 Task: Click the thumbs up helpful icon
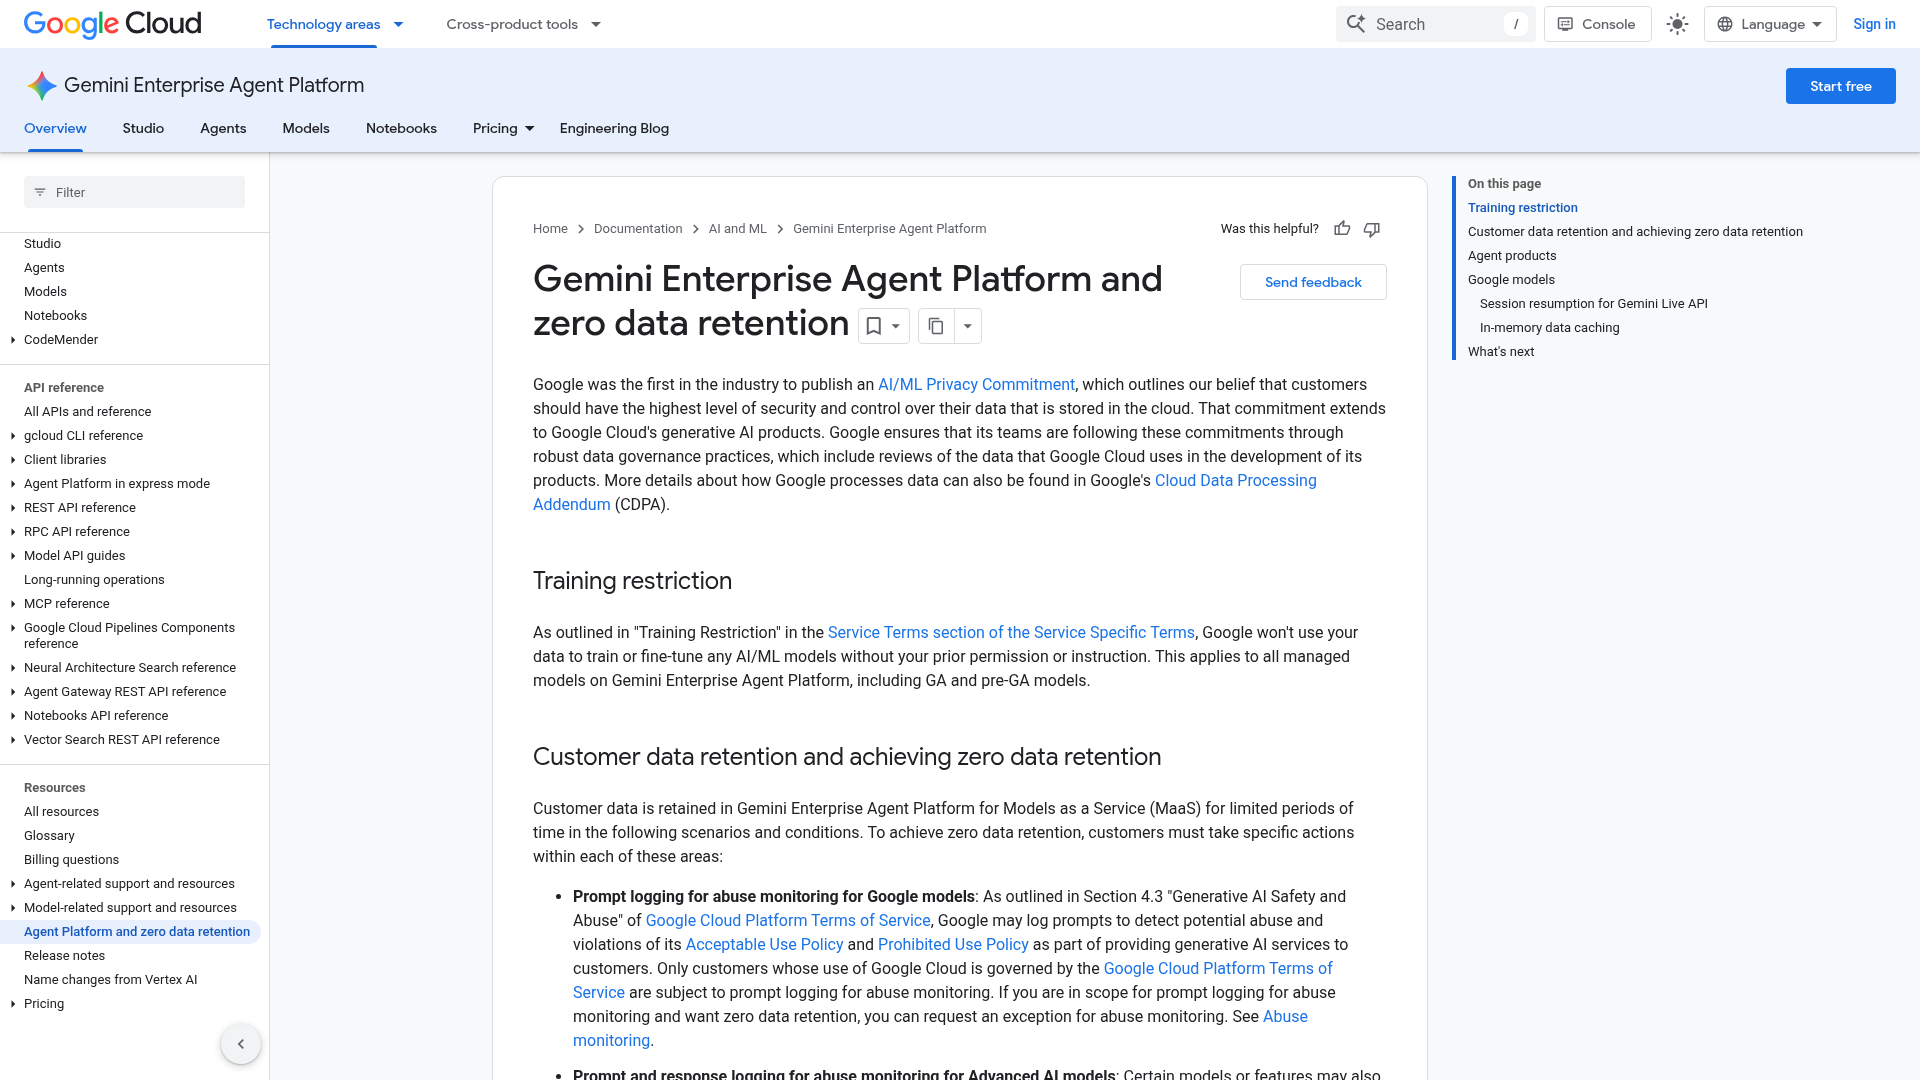click(1342, 229)
